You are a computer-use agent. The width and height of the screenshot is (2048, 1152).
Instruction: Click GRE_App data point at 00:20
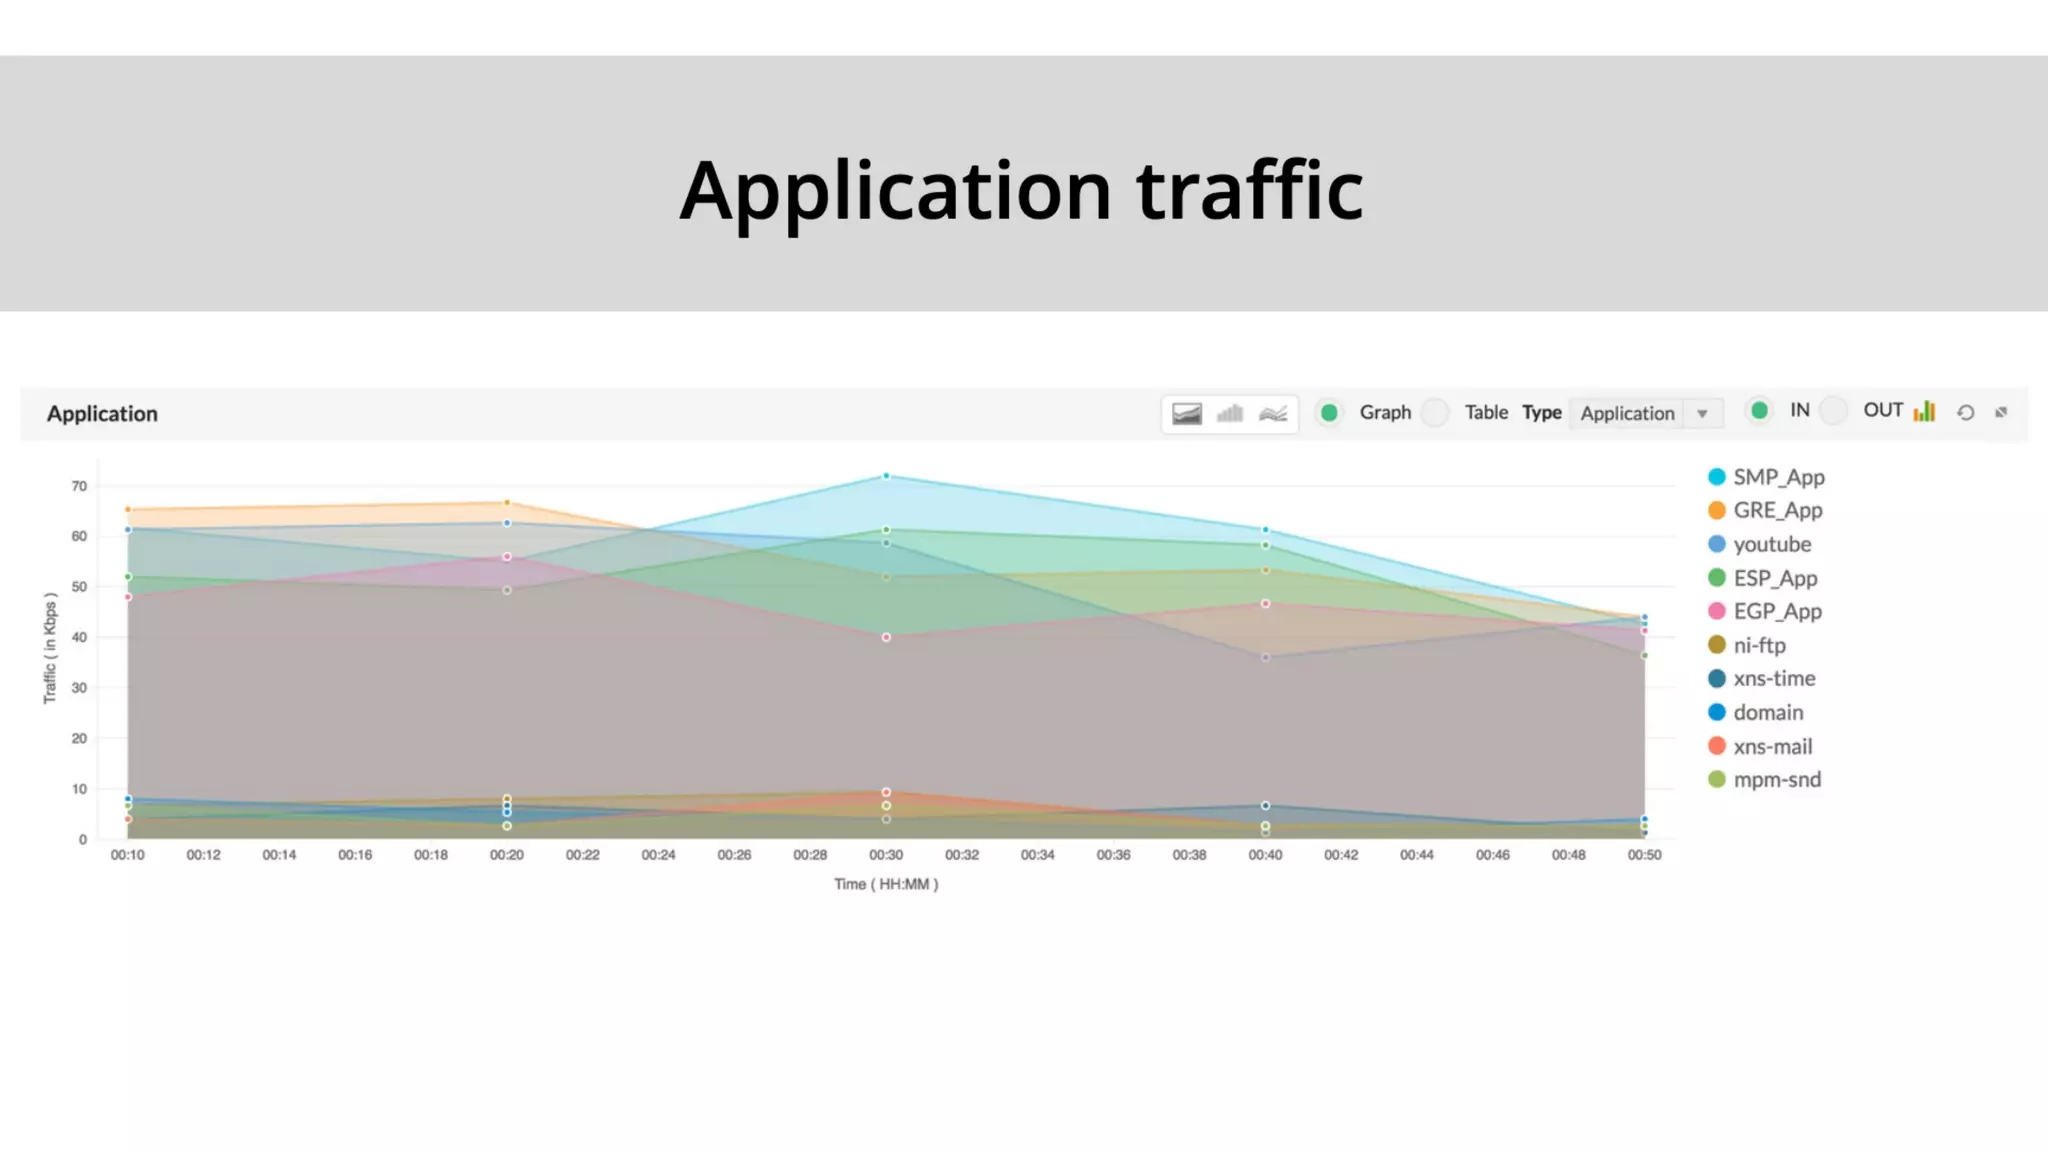507,503
